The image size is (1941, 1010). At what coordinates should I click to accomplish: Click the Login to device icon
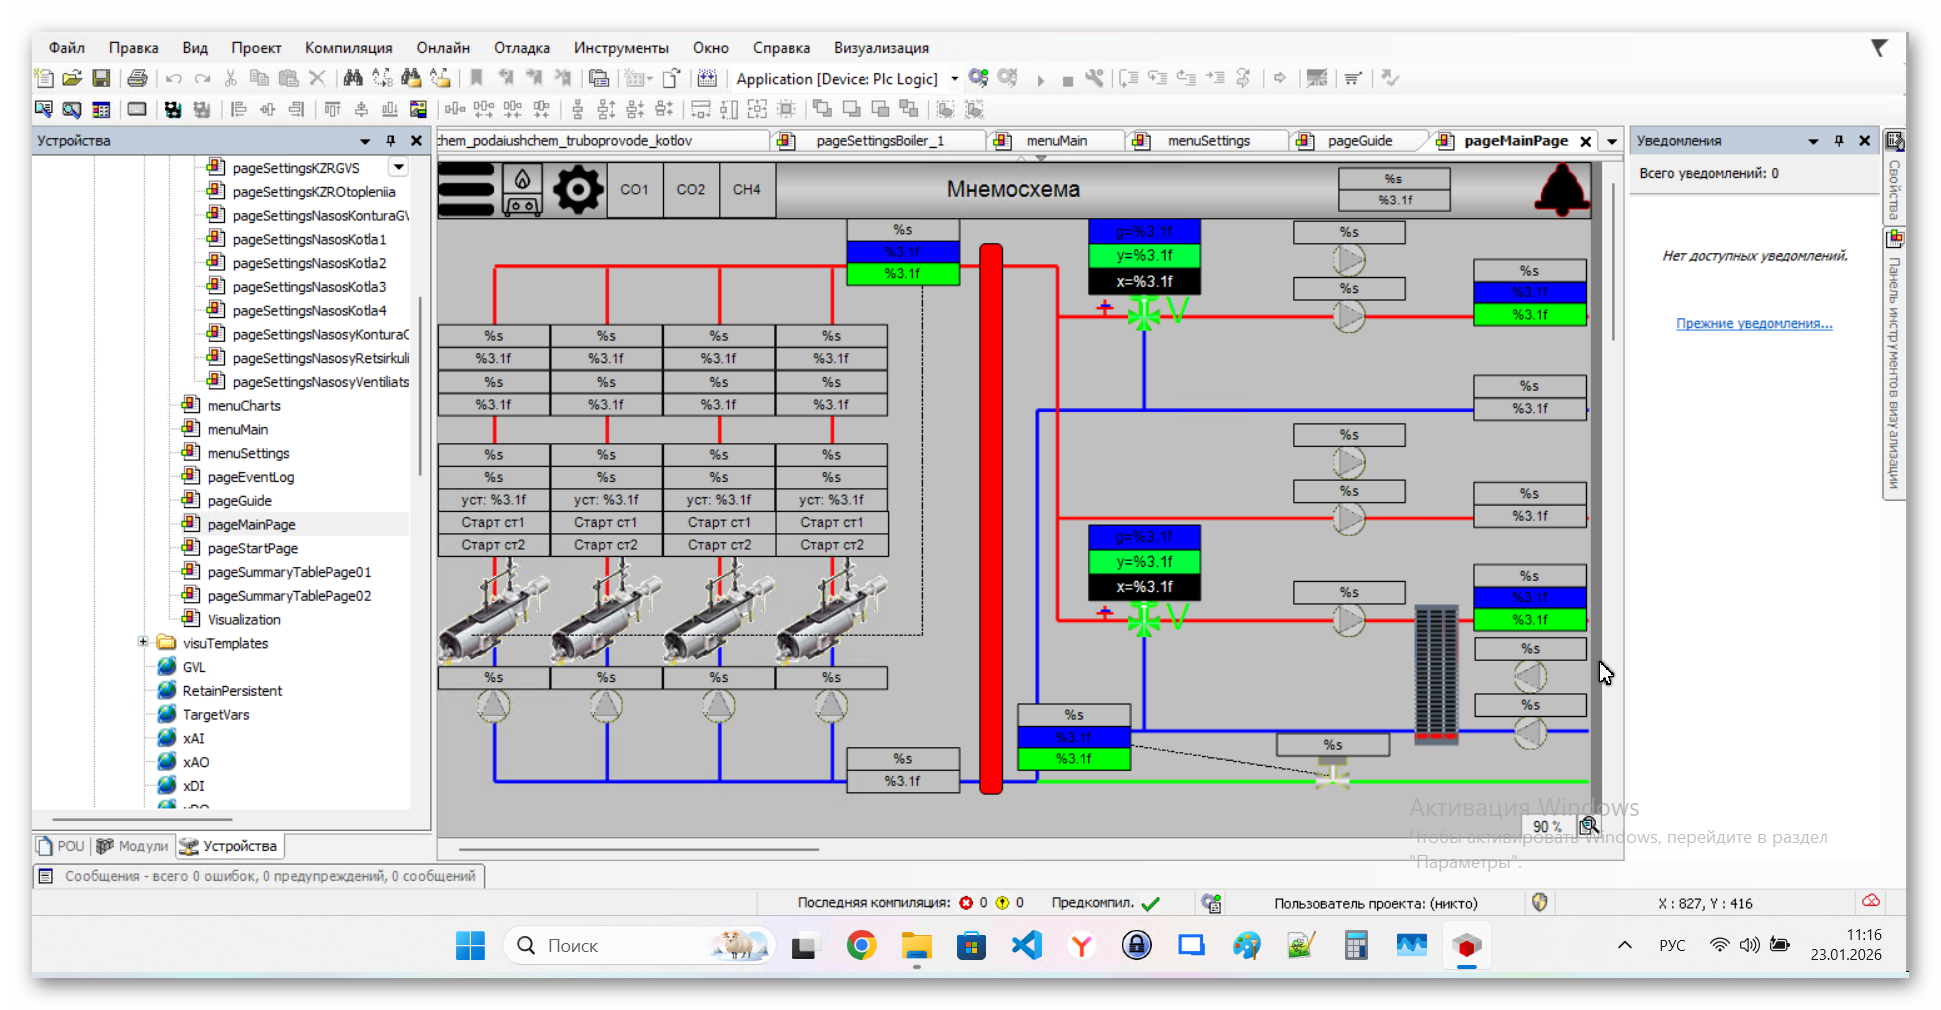pos(978,78)
